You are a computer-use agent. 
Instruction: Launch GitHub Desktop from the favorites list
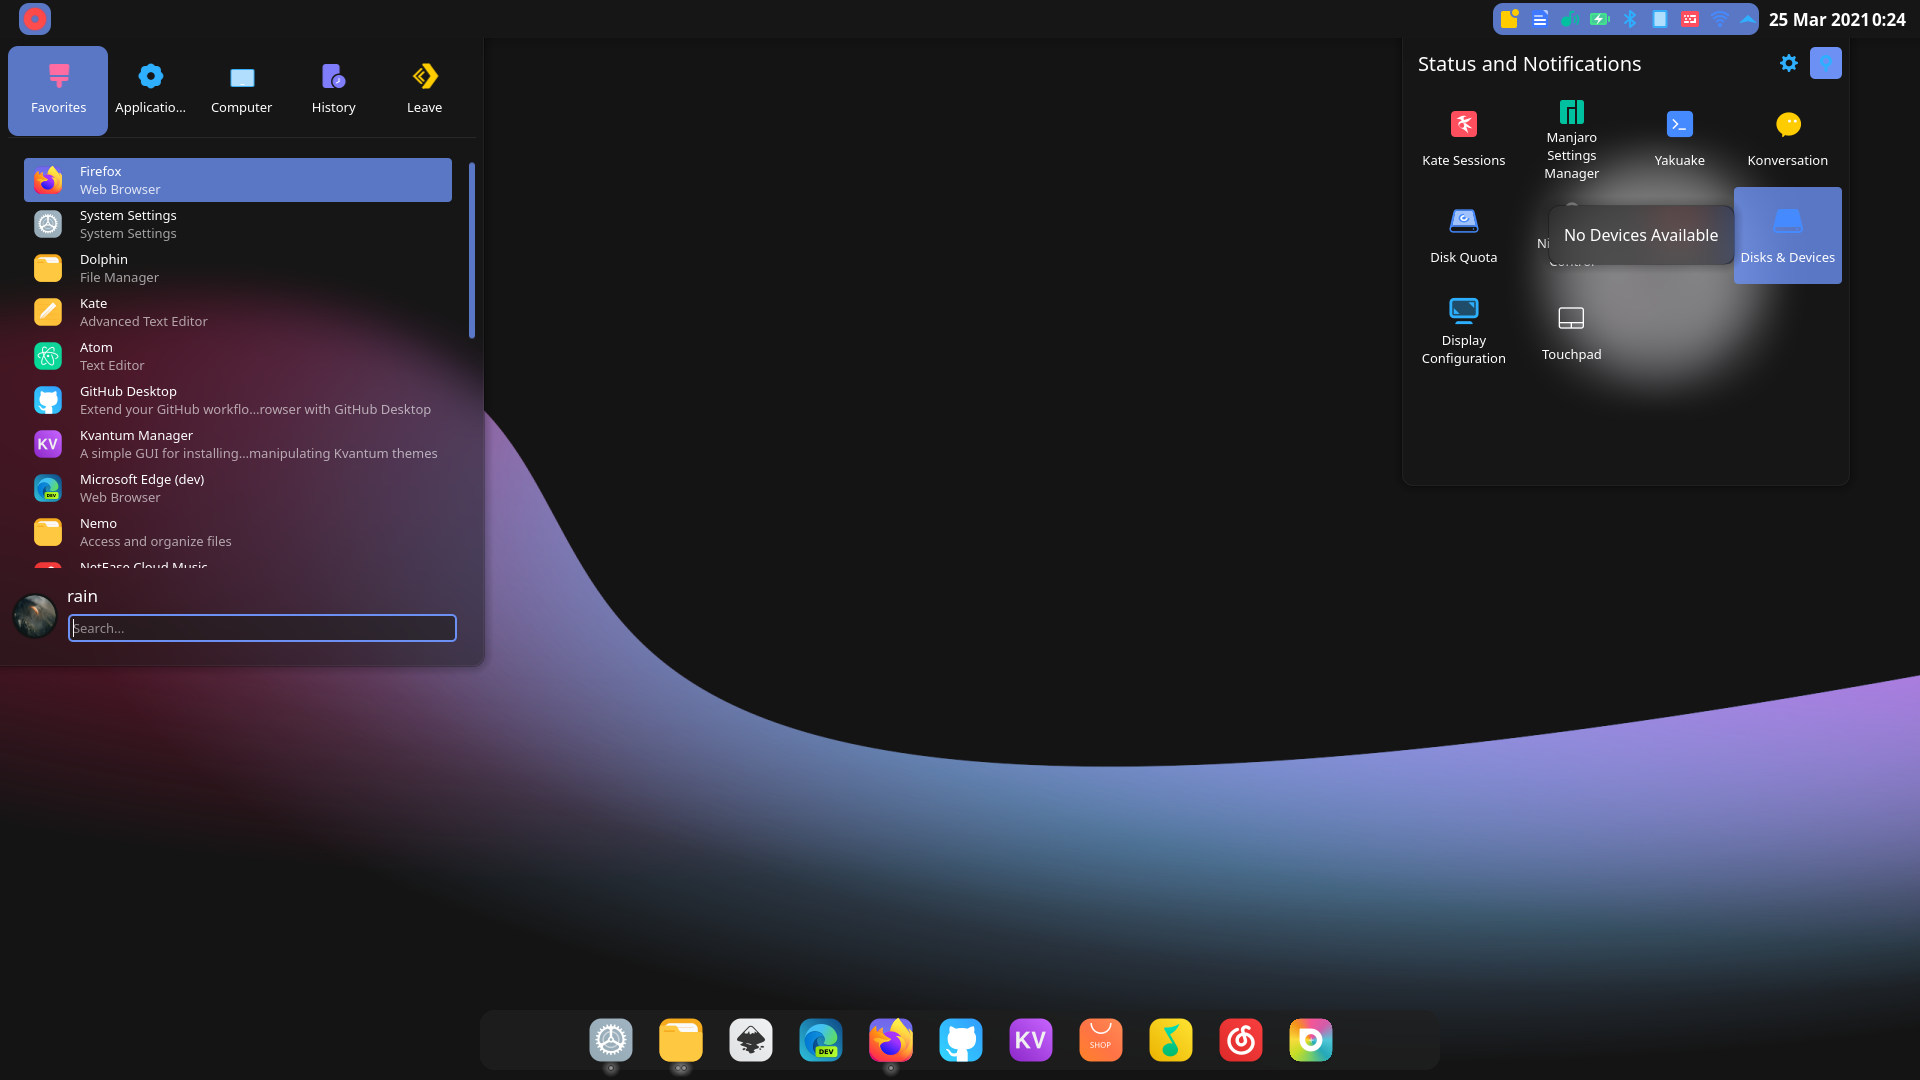(x=238, y=400)
